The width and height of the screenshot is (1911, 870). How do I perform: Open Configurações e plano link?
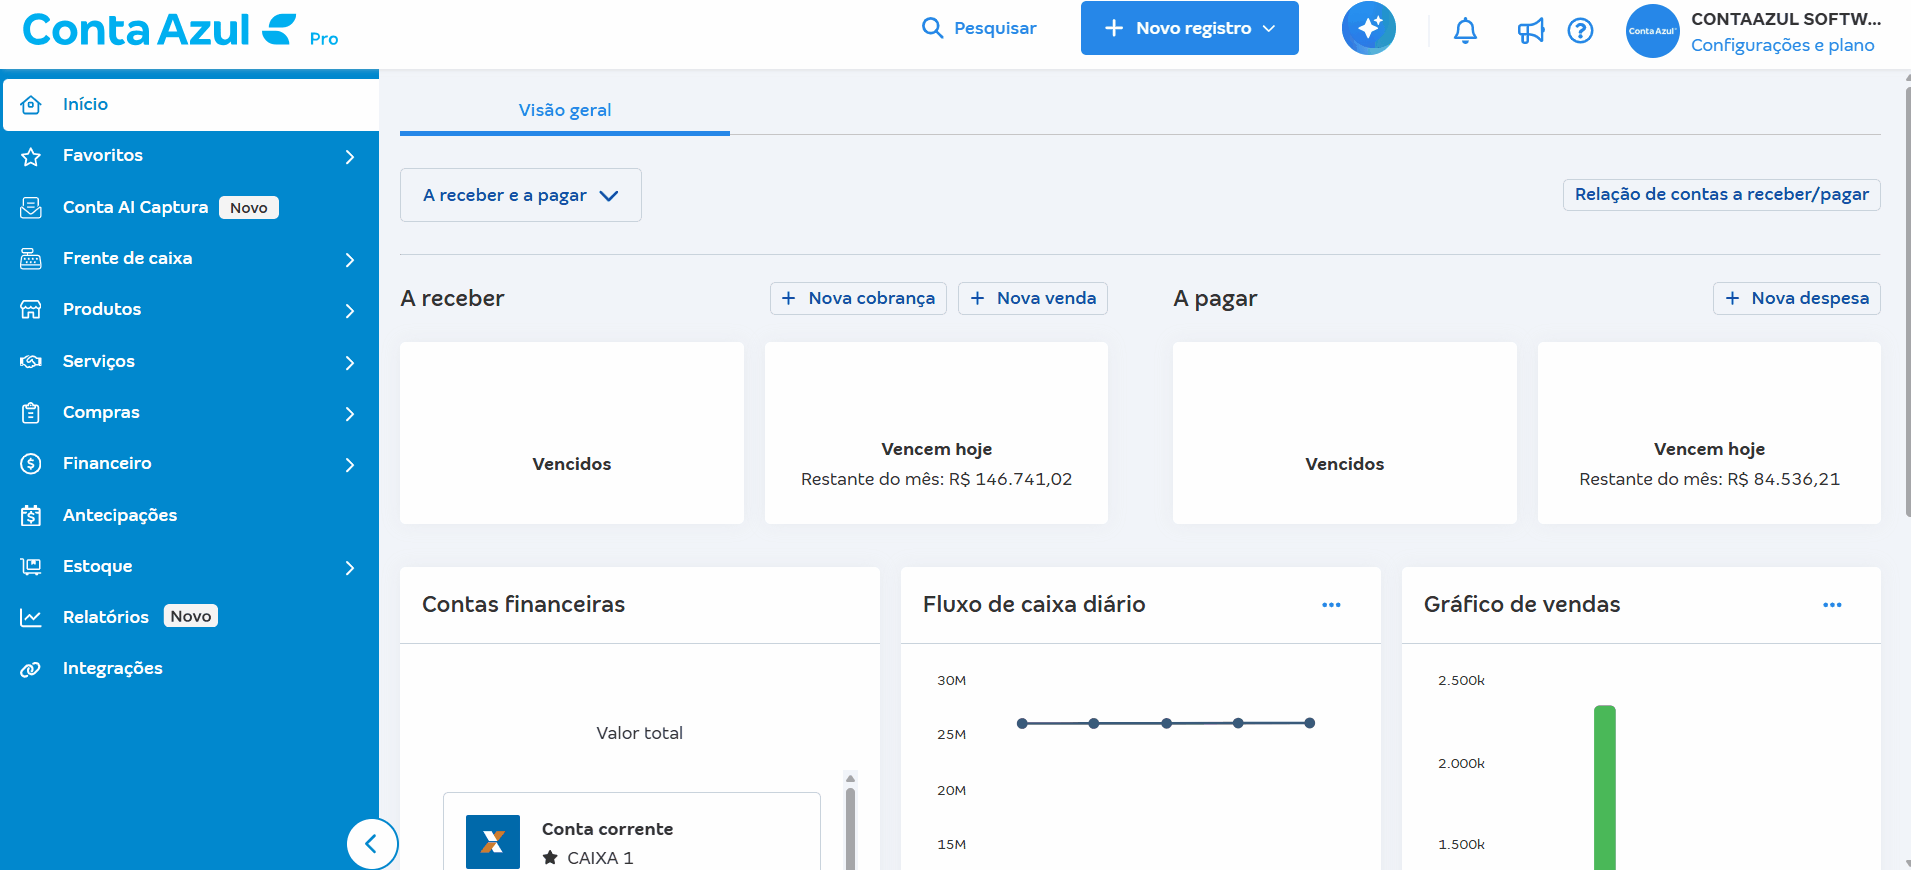[1783, 45]
